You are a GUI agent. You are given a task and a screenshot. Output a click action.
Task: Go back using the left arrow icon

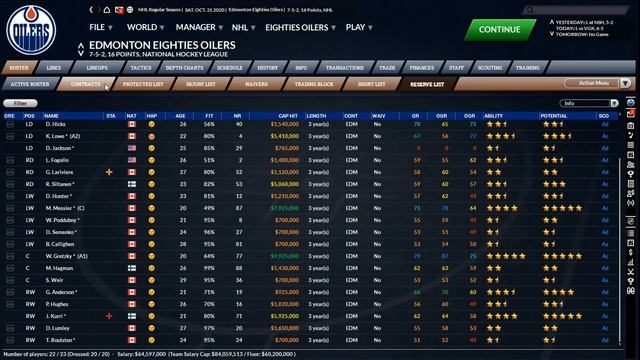(x=91, y=10)
